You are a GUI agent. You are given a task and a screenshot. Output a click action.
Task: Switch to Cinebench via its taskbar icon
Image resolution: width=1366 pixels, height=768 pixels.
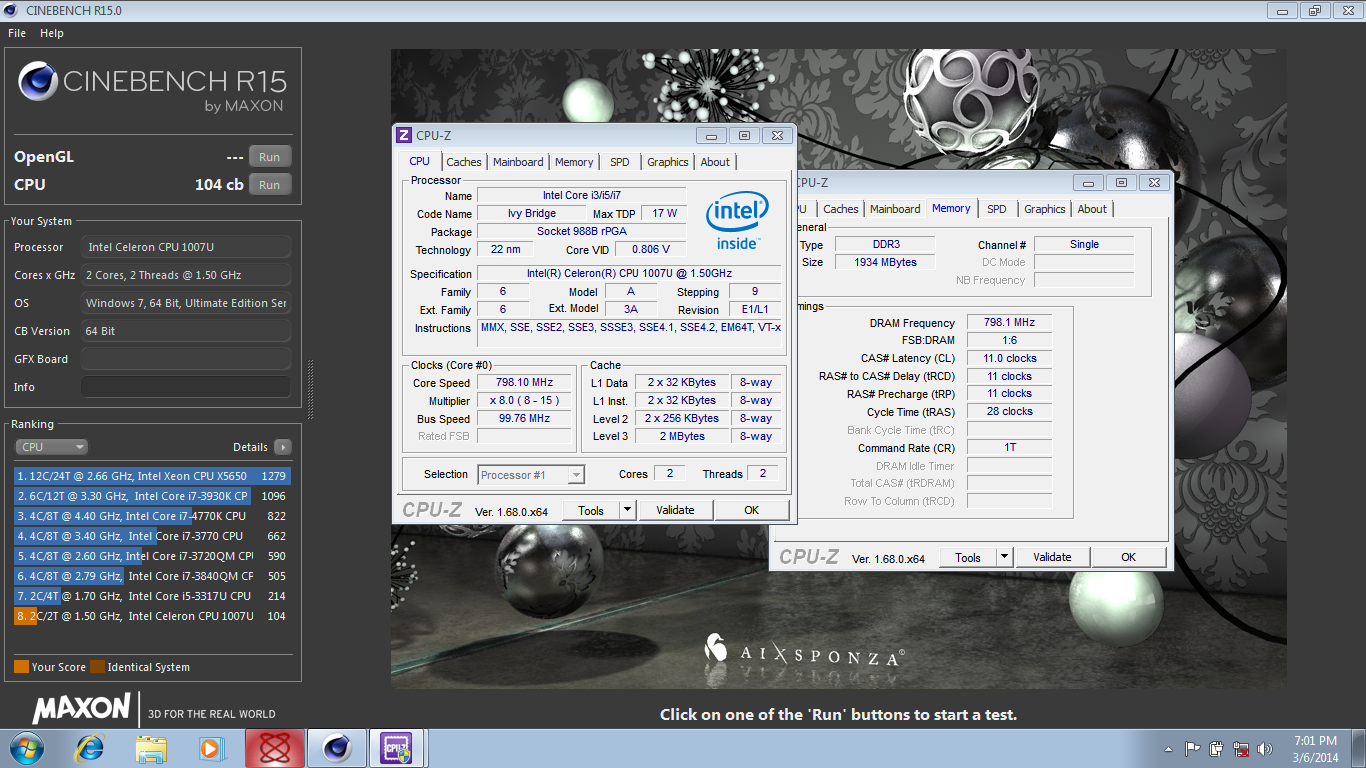(337, 747)
